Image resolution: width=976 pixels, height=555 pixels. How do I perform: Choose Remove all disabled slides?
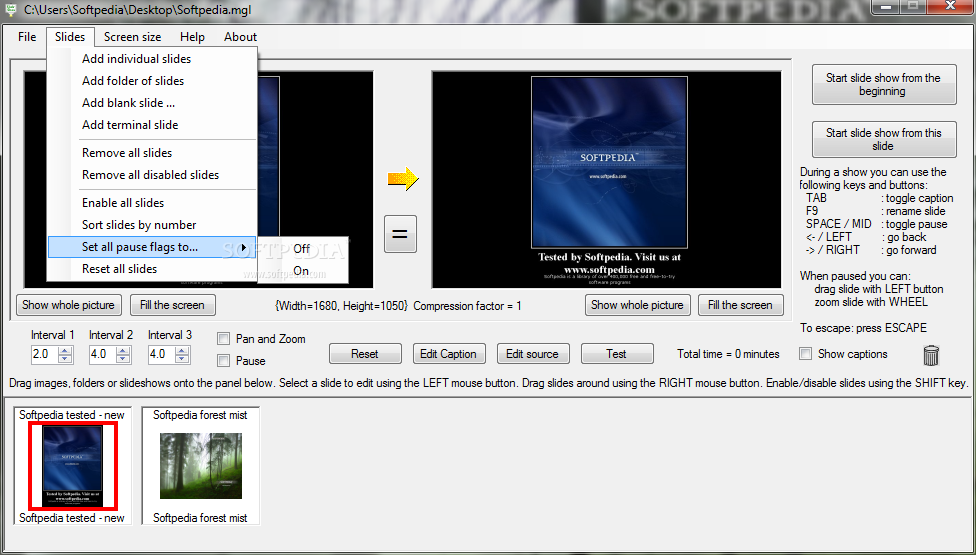[x=152, y=175]
